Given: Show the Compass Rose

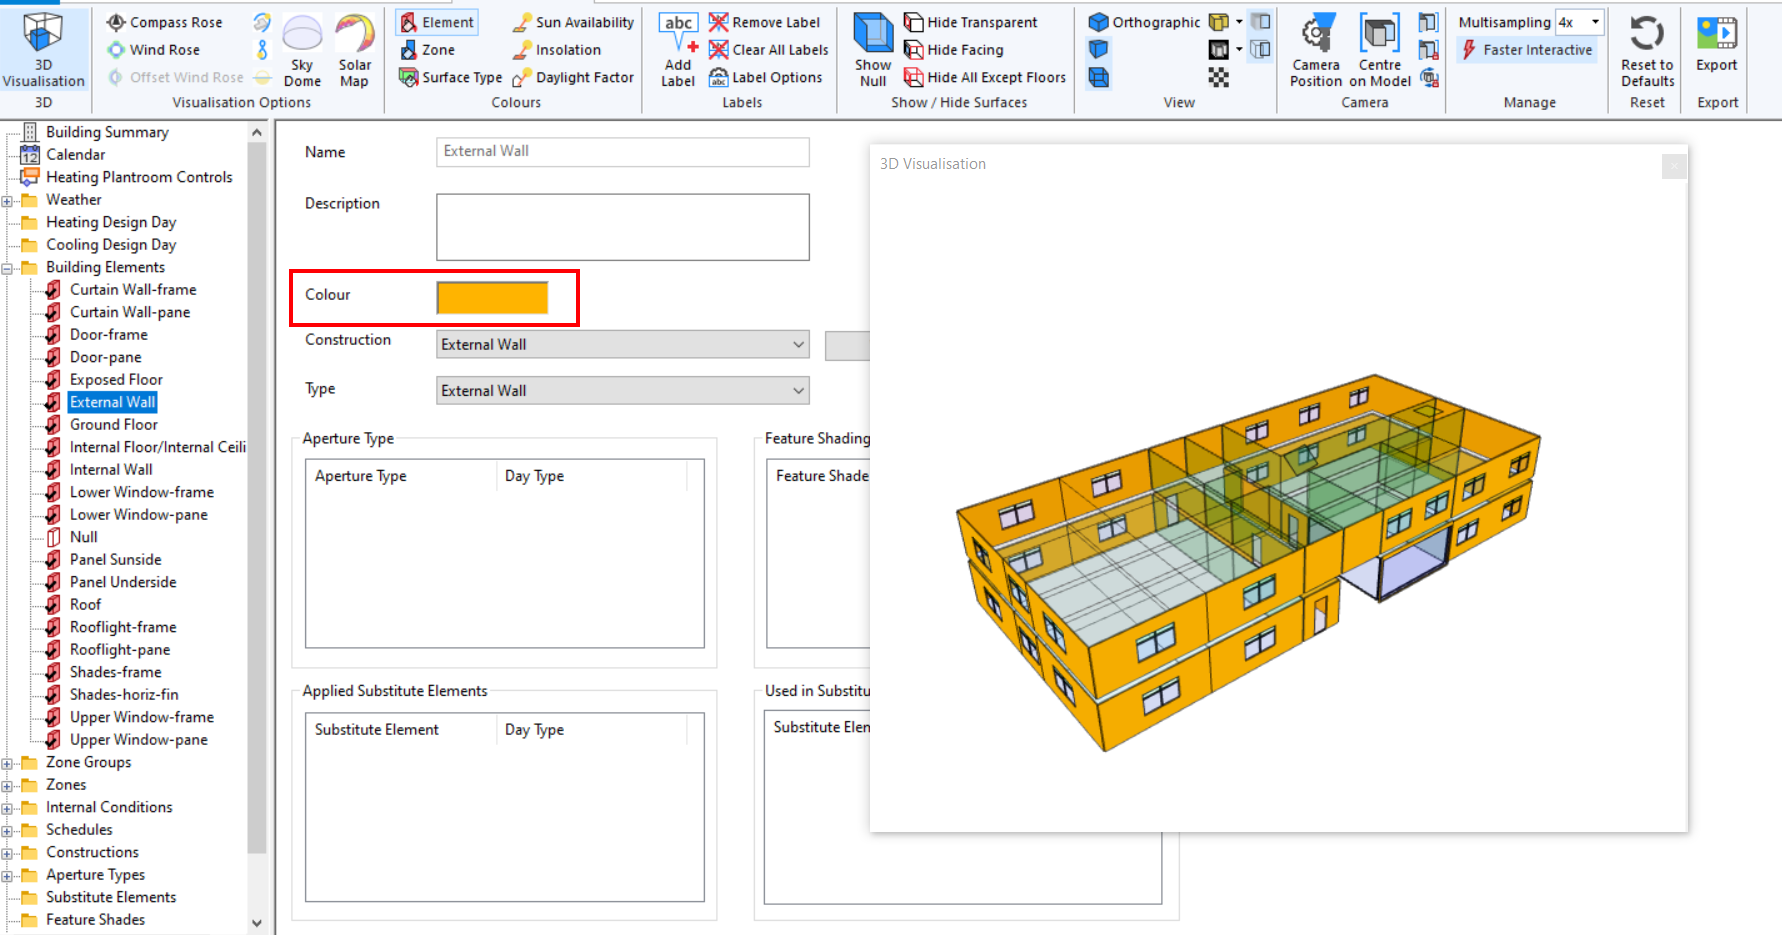Looking at the screenshot, I should coord(164,22).
